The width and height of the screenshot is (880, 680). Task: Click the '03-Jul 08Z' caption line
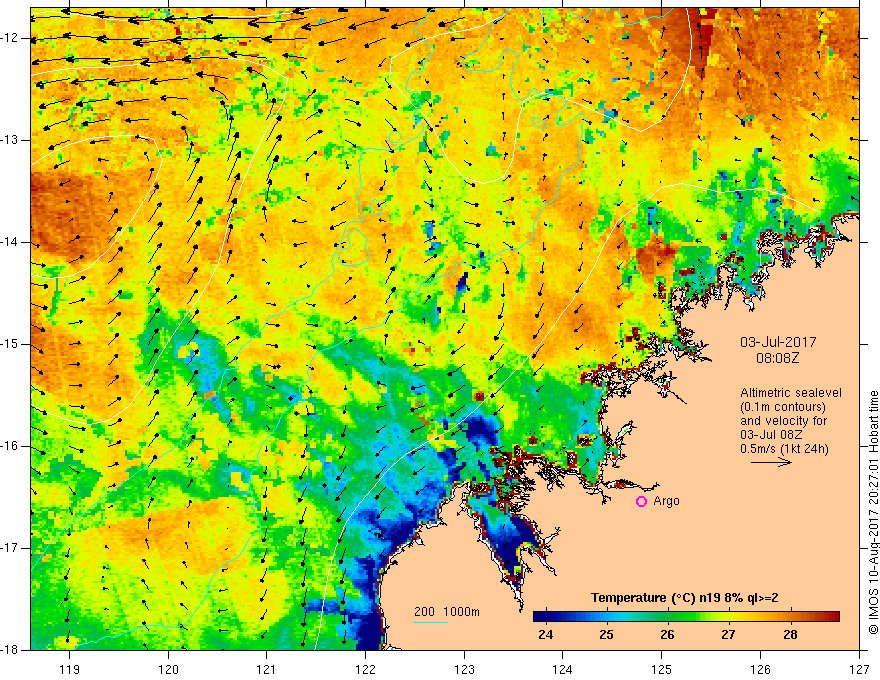[771, 435]
